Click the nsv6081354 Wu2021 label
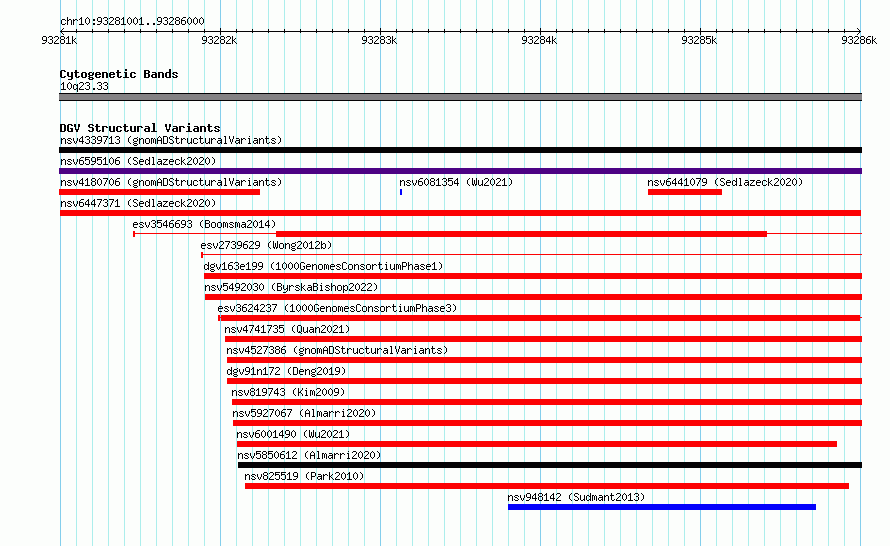 click(x=456, y=182)
